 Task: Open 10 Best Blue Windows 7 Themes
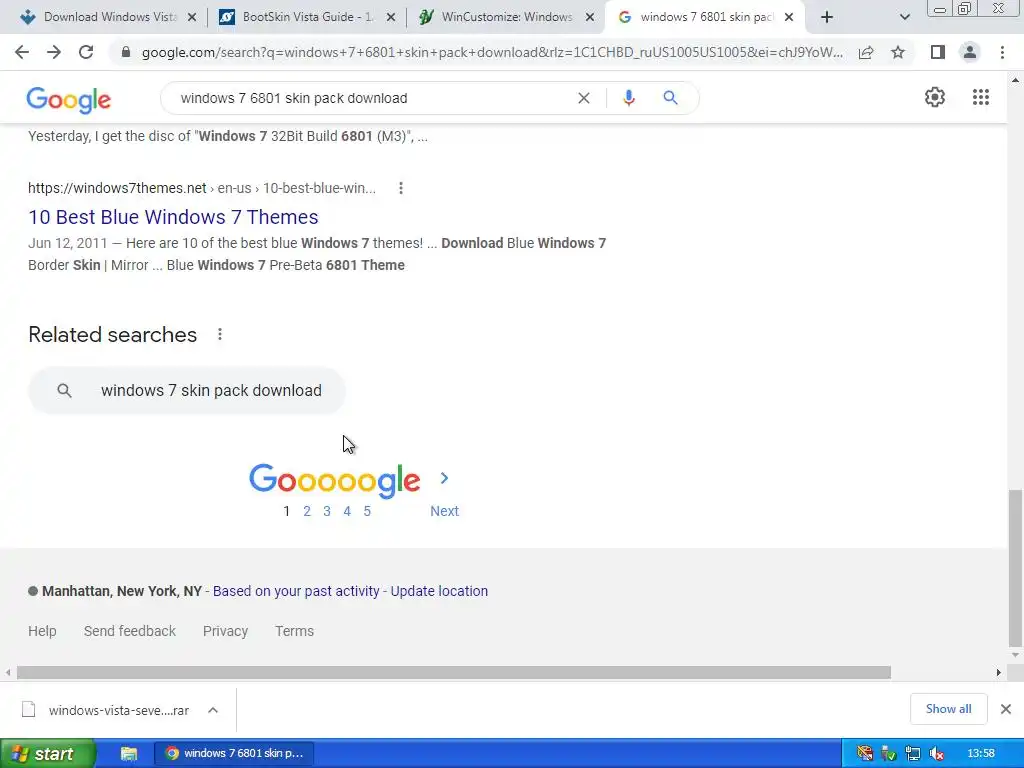(x=173, y=217)
